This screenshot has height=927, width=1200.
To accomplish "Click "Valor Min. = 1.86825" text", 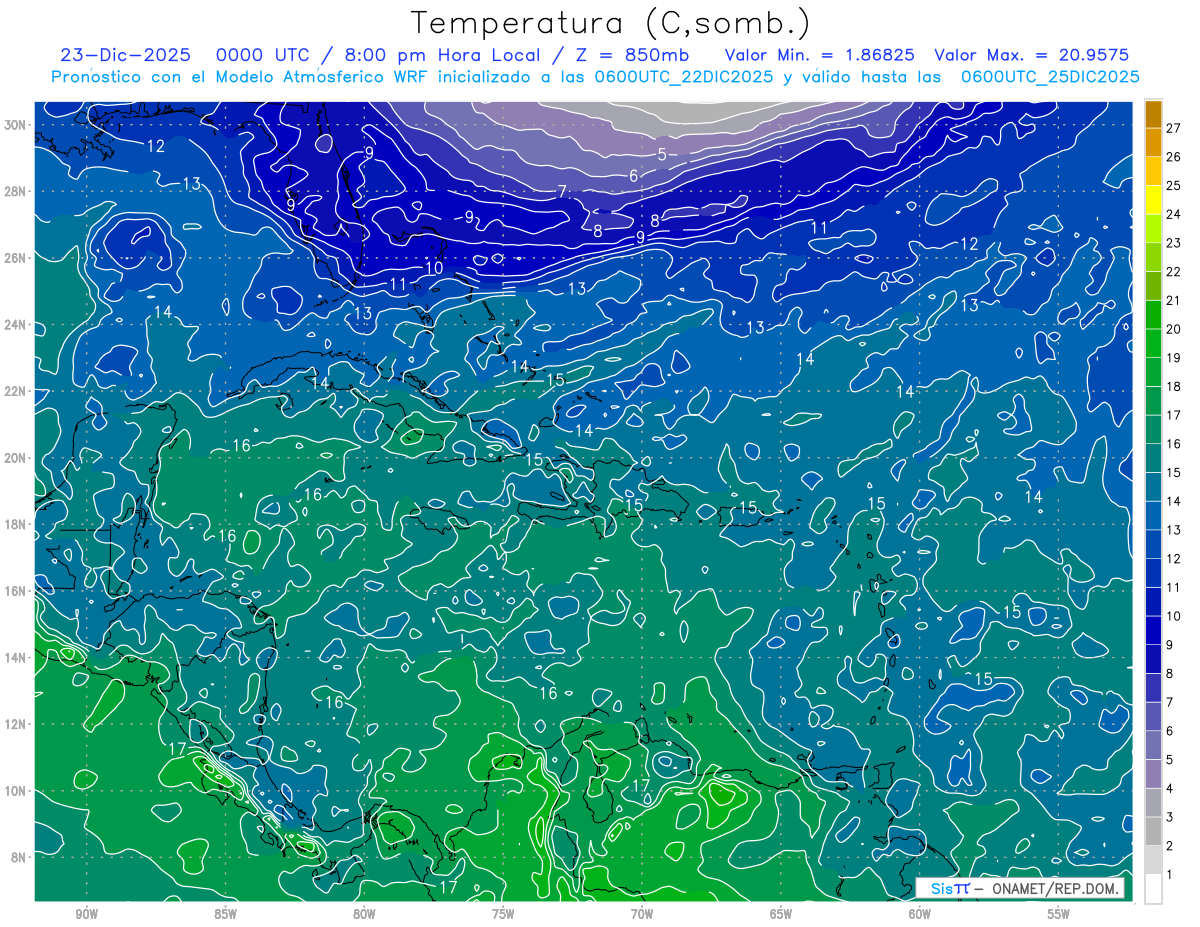I will pos(819,55).
